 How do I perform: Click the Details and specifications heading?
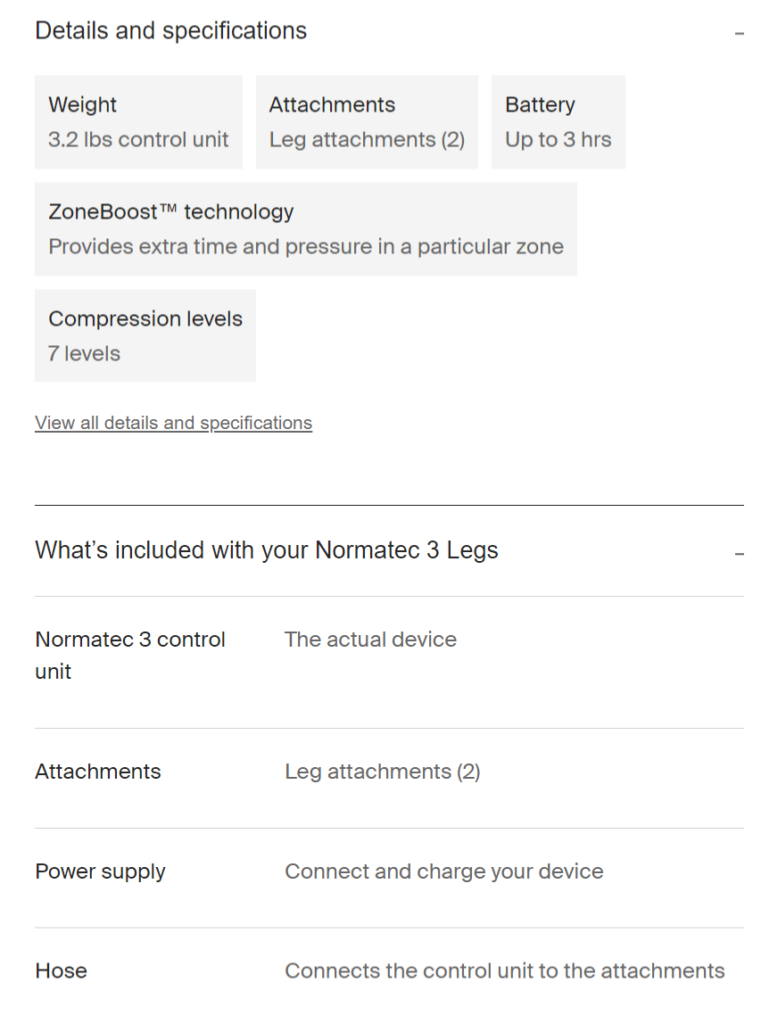coord(171,31)
